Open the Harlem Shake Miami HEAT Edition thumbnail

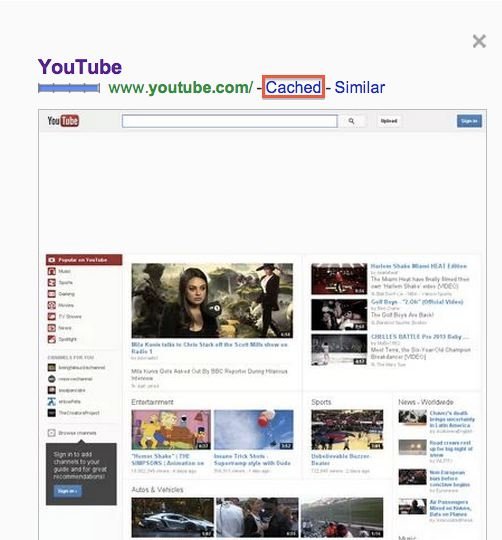tap(339, 279)
